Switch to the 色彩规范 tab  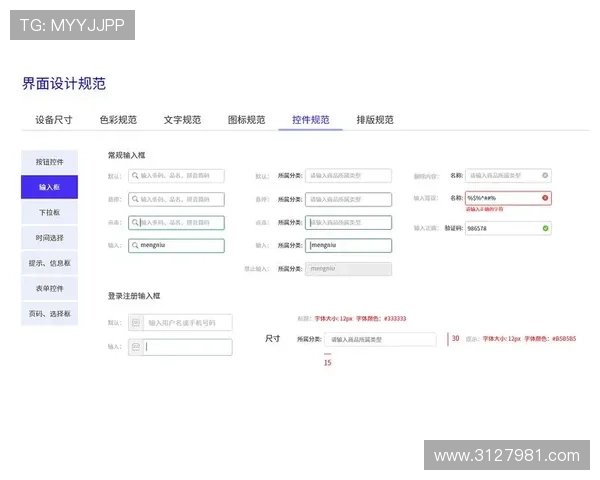click(118, 120)
